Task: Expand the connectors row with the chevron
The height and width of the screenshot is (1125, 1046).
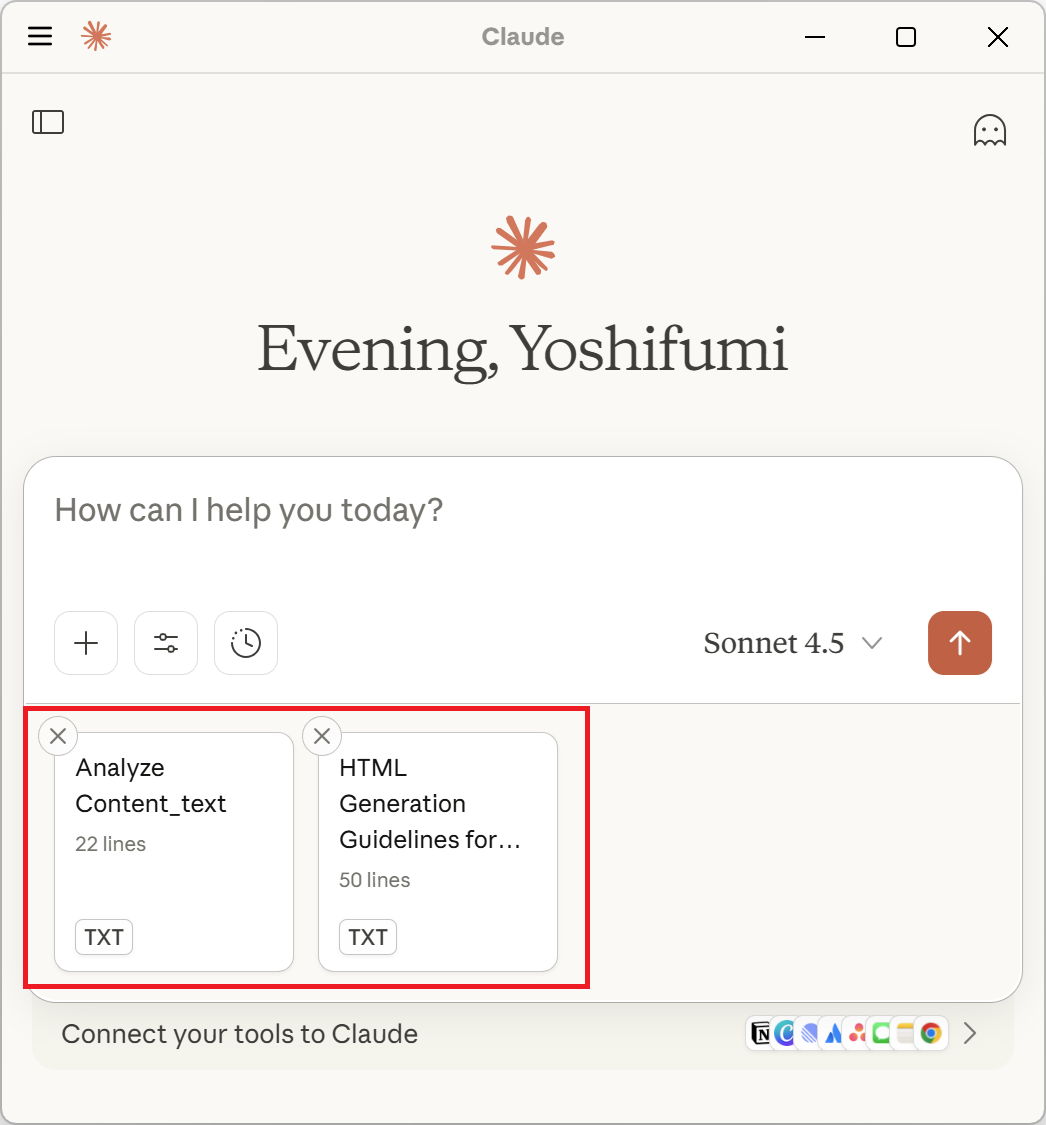Action: tap(969, 1033)
